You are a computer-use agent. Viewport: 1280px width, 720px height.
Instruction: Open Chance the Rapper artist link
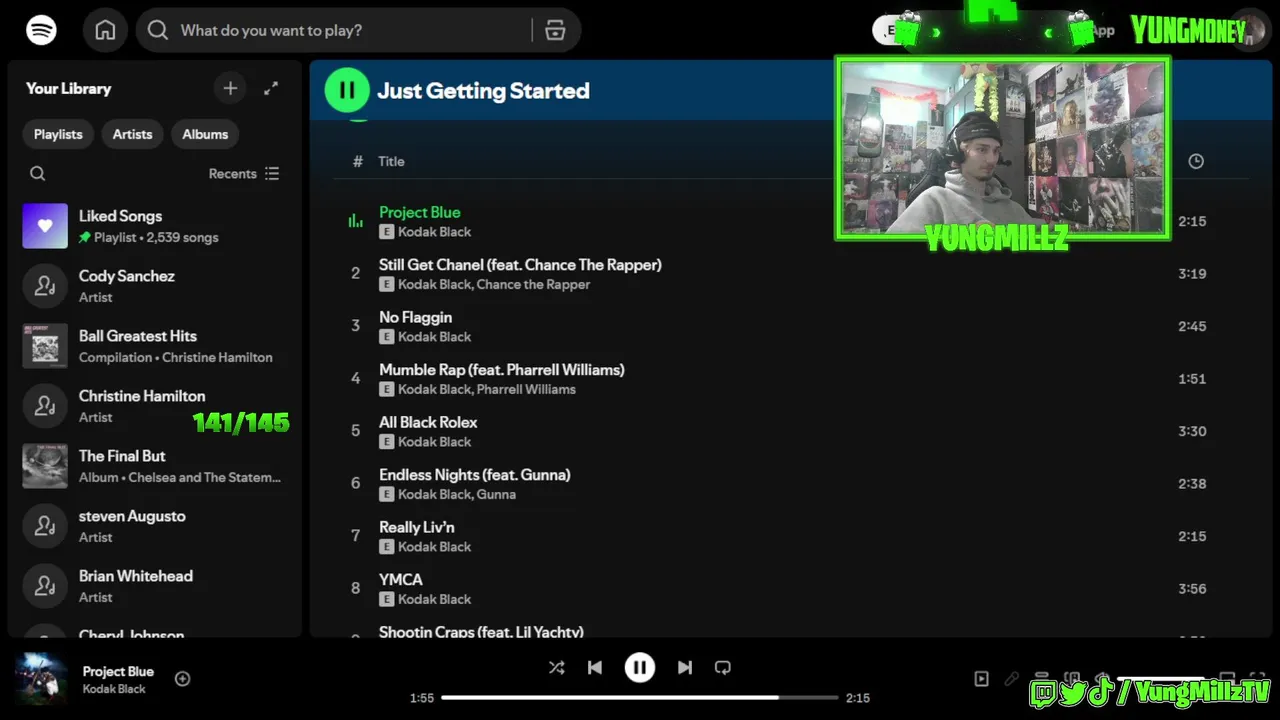533,285
